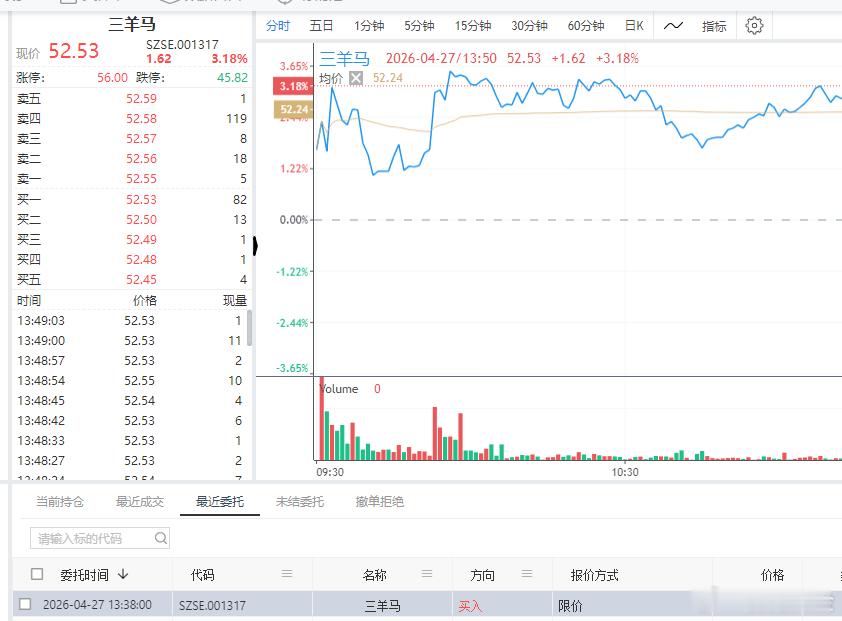
Task: Close the 均价 average price indicator
Action: (355, 78)
